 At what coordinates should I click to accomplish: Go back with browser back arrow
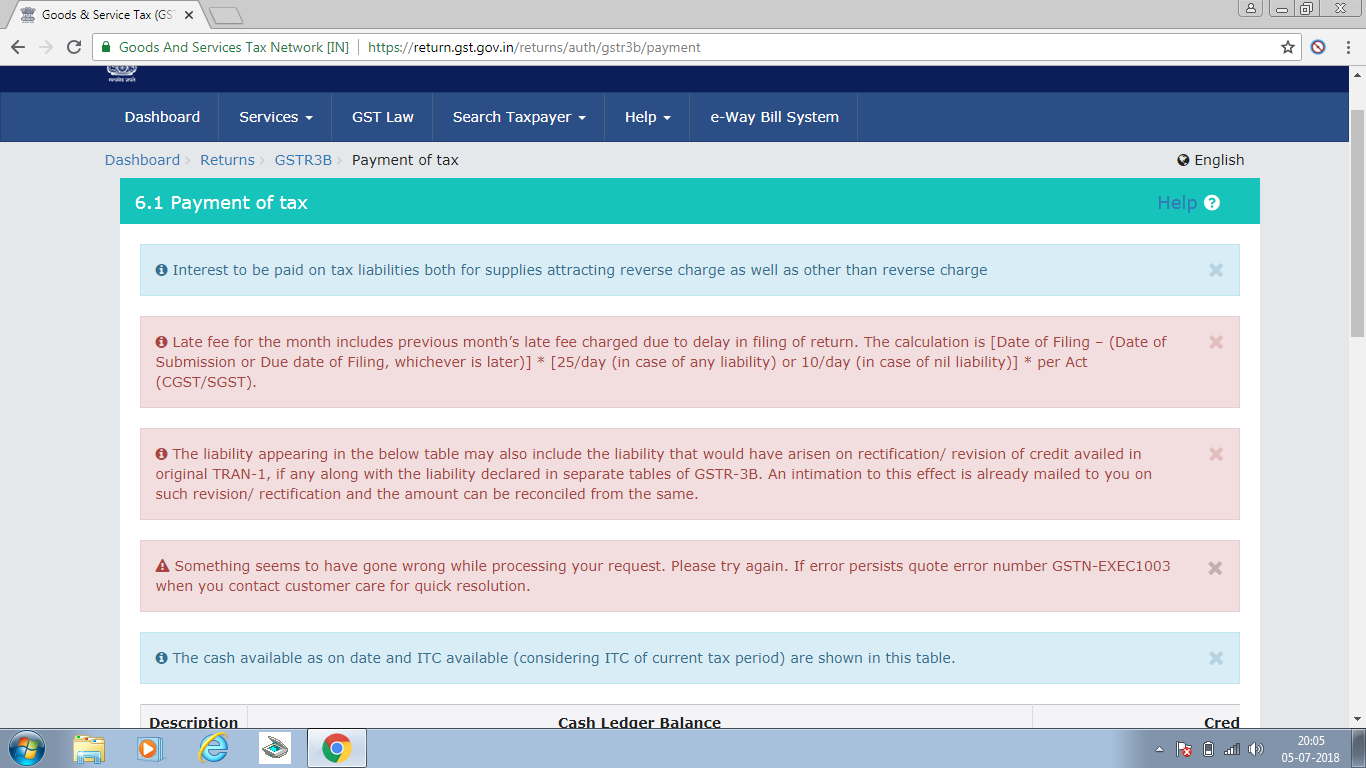click(x=18, y=47)
